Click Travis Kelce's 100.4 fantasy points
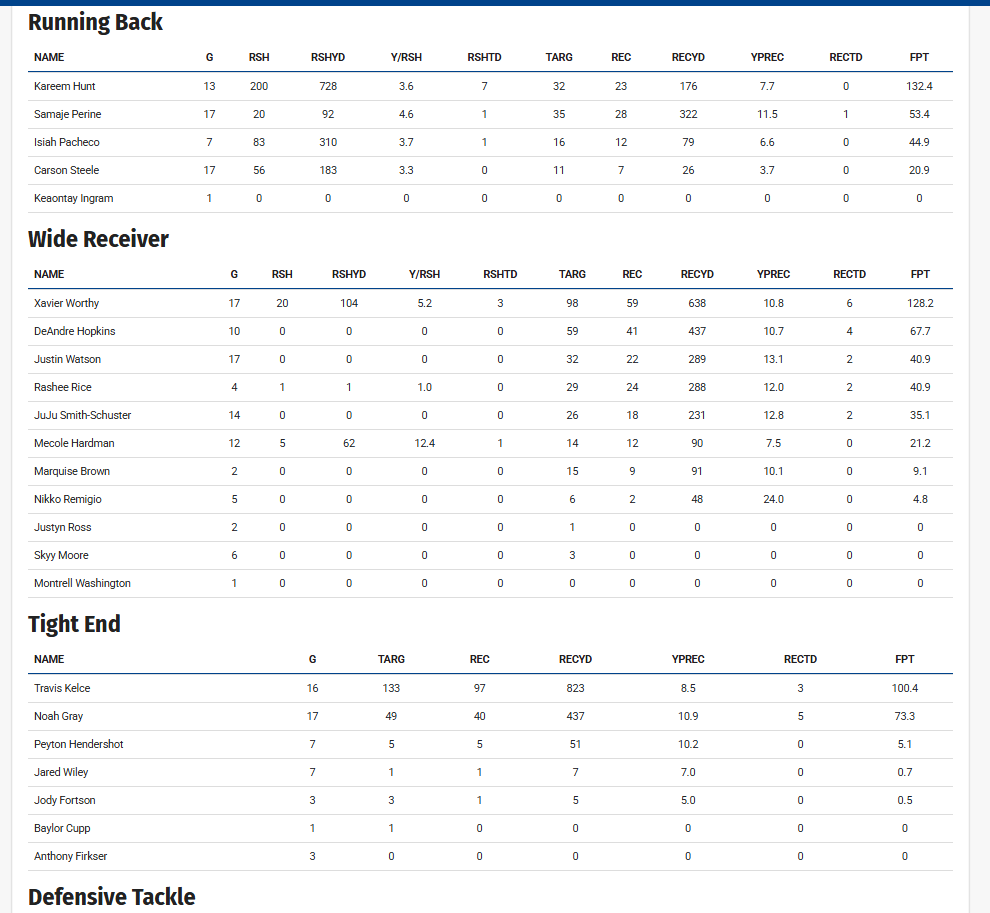This screenshot has width=990, height=913. 905,688
